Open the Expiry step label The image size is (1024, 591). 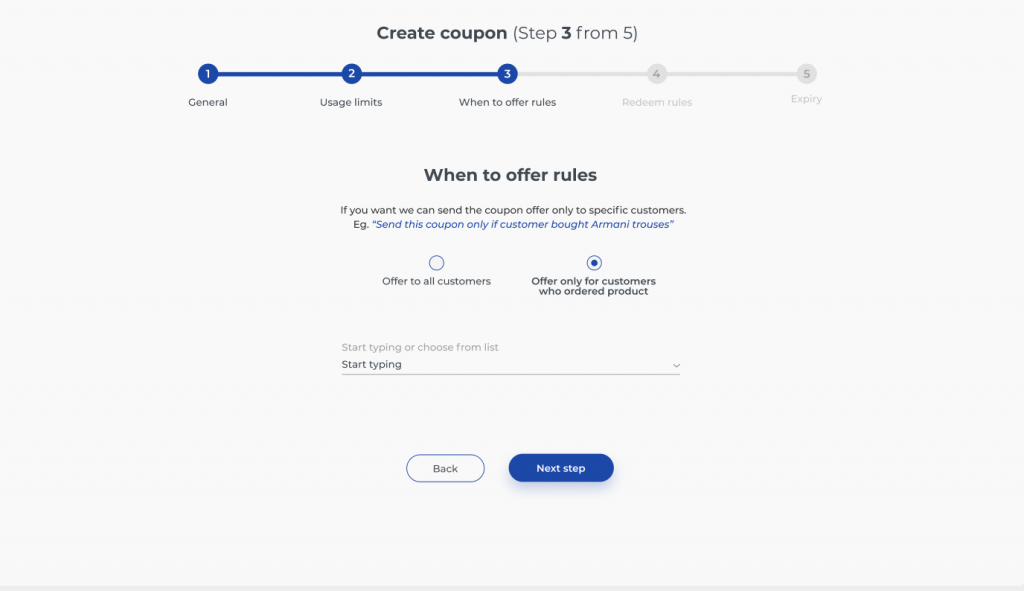coord(807,99)
